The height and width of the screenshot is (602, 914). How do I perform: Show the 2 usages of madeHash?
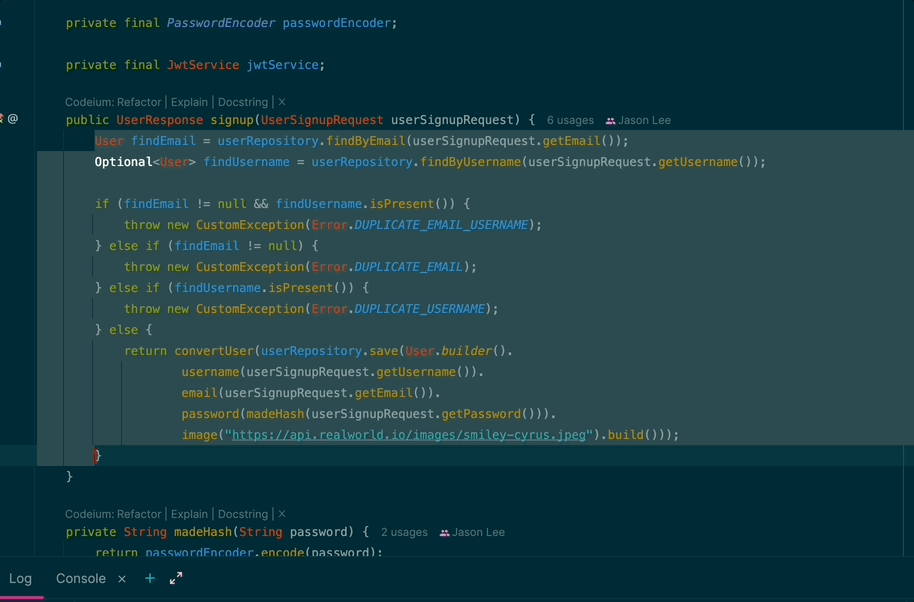click(x=404, y=532)
